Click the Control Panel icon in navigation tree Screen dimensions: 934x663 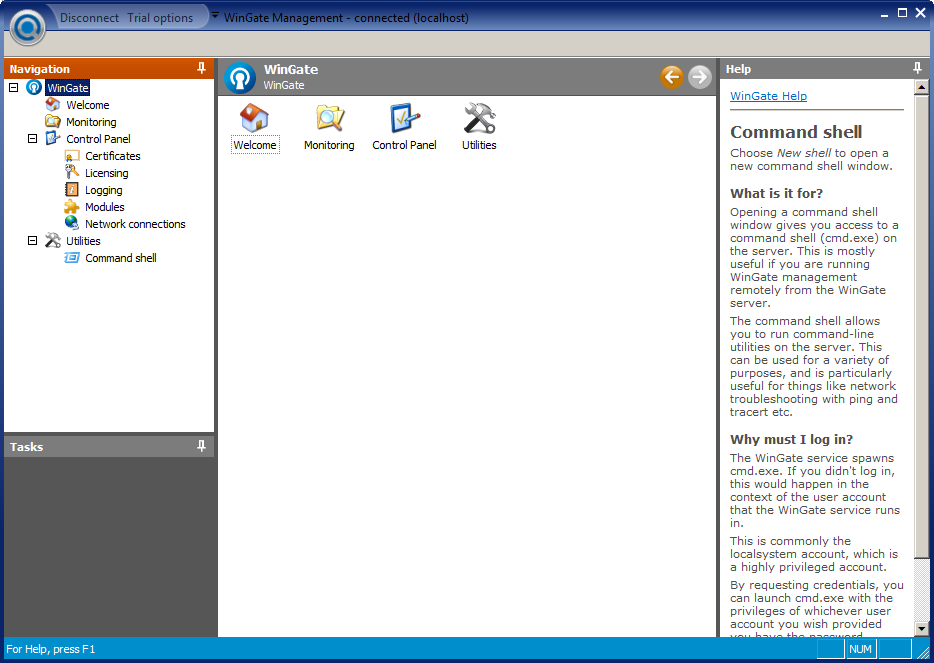pyautogui.click(x=53, y=138)
